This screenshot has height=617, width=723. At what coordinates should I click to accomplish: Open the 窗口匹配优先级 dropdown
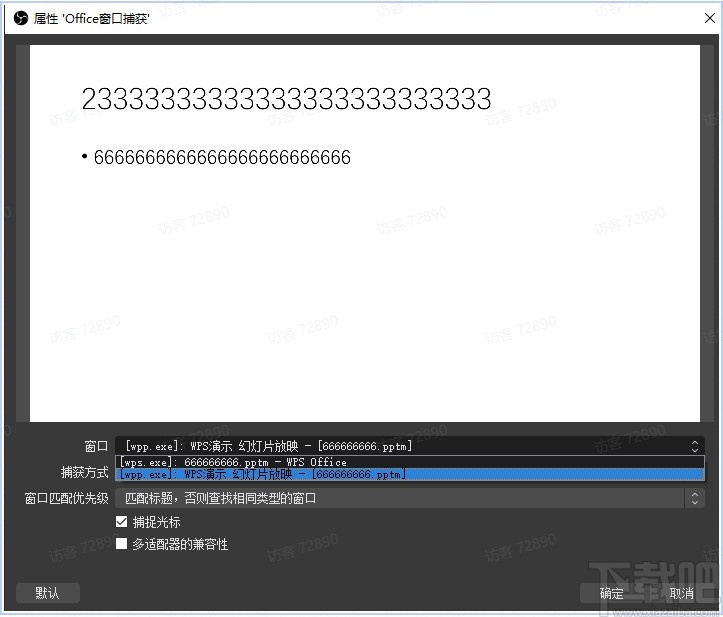(410, 498)
